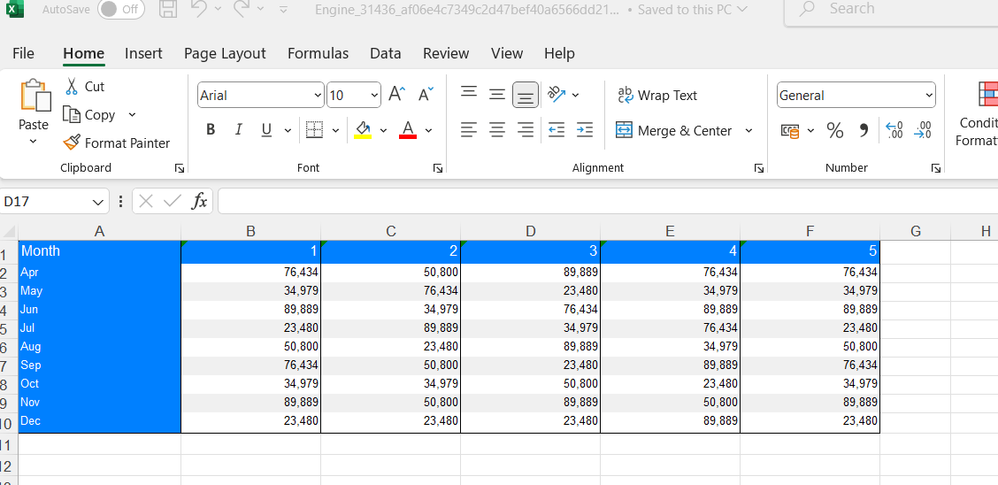
Task: Apply yellow Fill Color bucket
Action: tap(363, 130)
